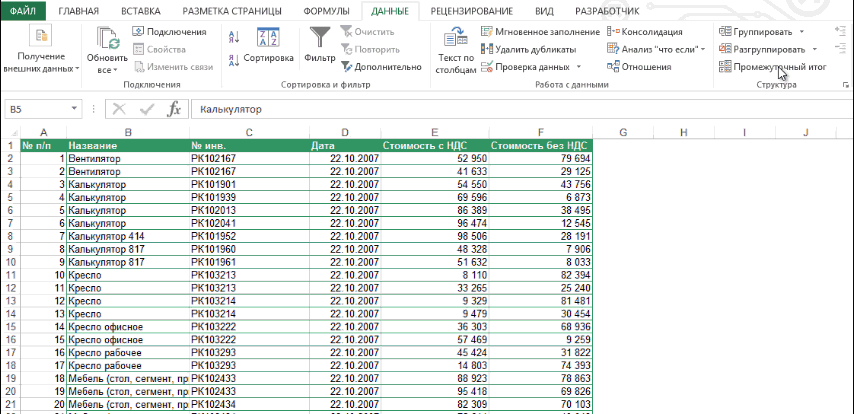Image resolution: width=854 pixels, height=414 pixels.
Task: Sort A to Z ascending icon
Action: point(234,37)
